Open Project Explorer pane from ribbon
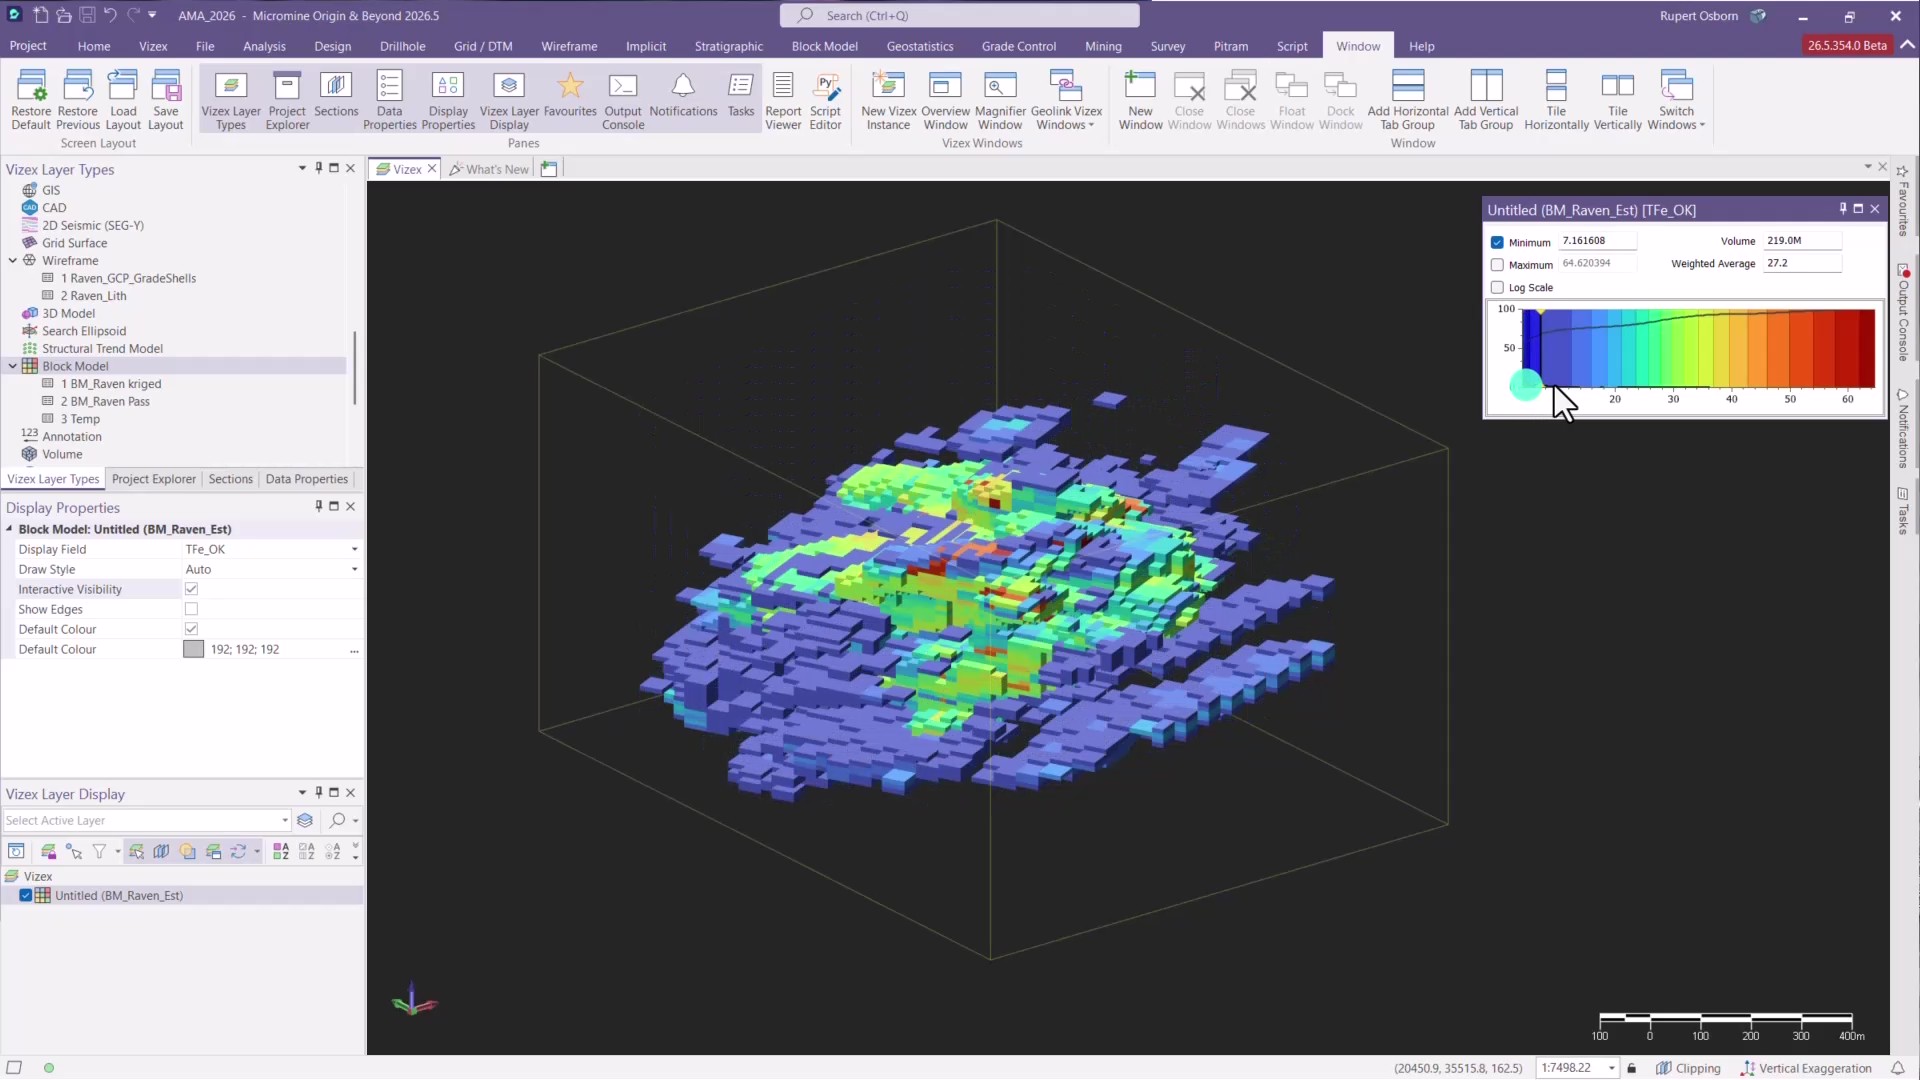 pos(287,99)
